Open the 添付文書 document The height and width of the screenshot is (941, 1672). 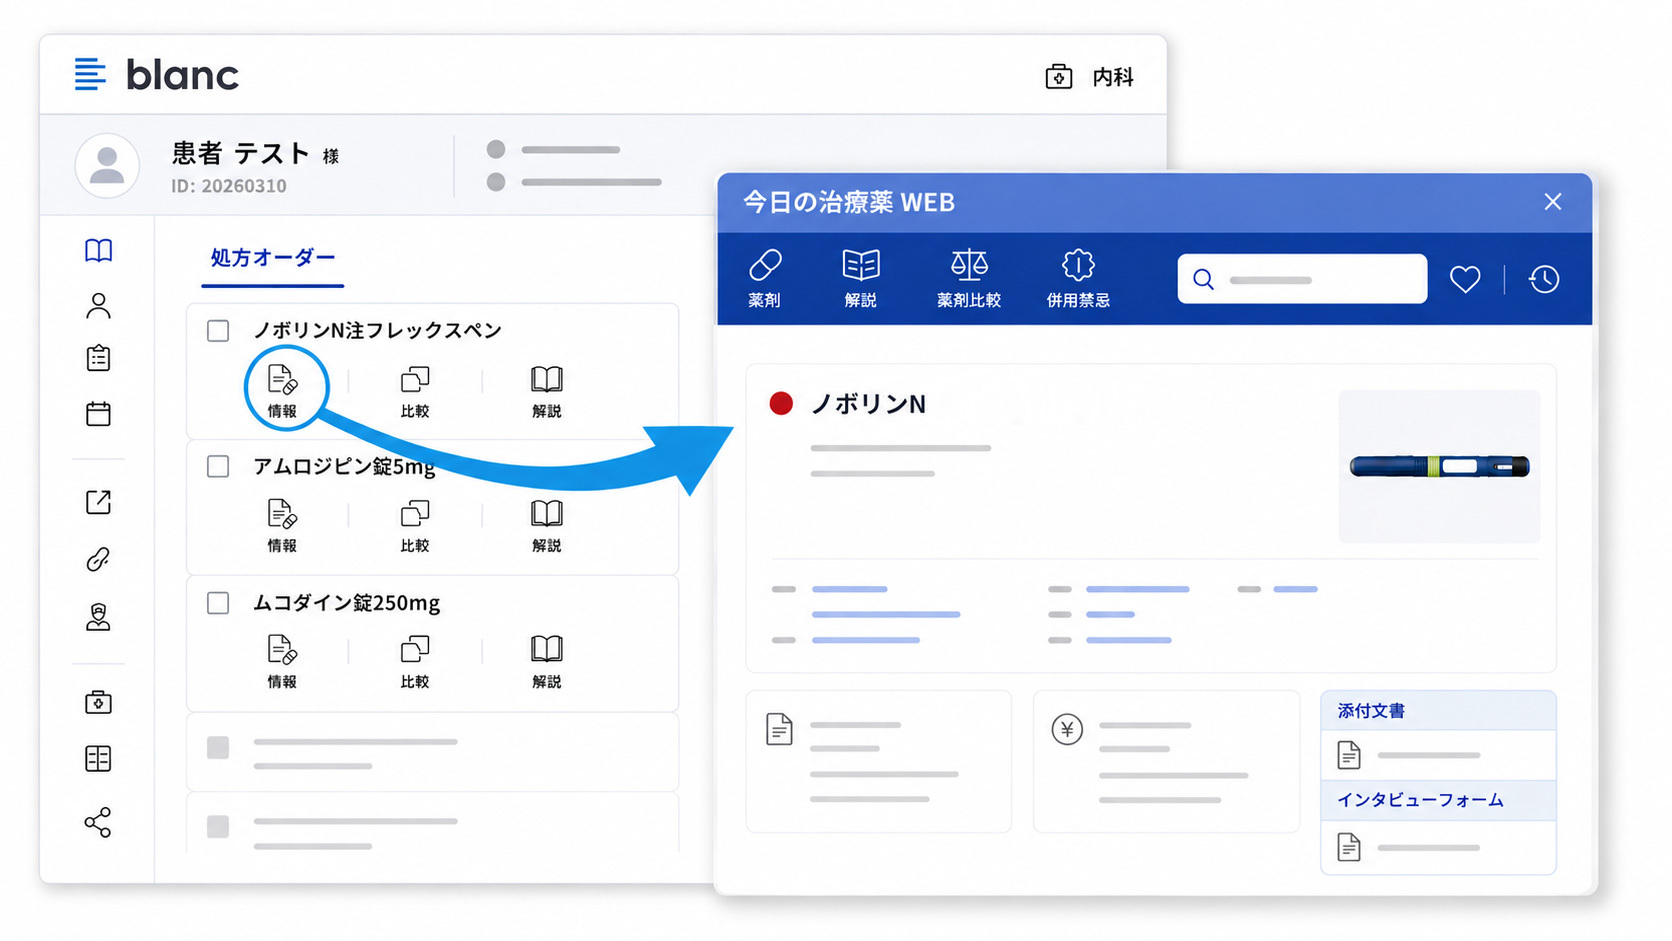click(x=1438, y=755)
